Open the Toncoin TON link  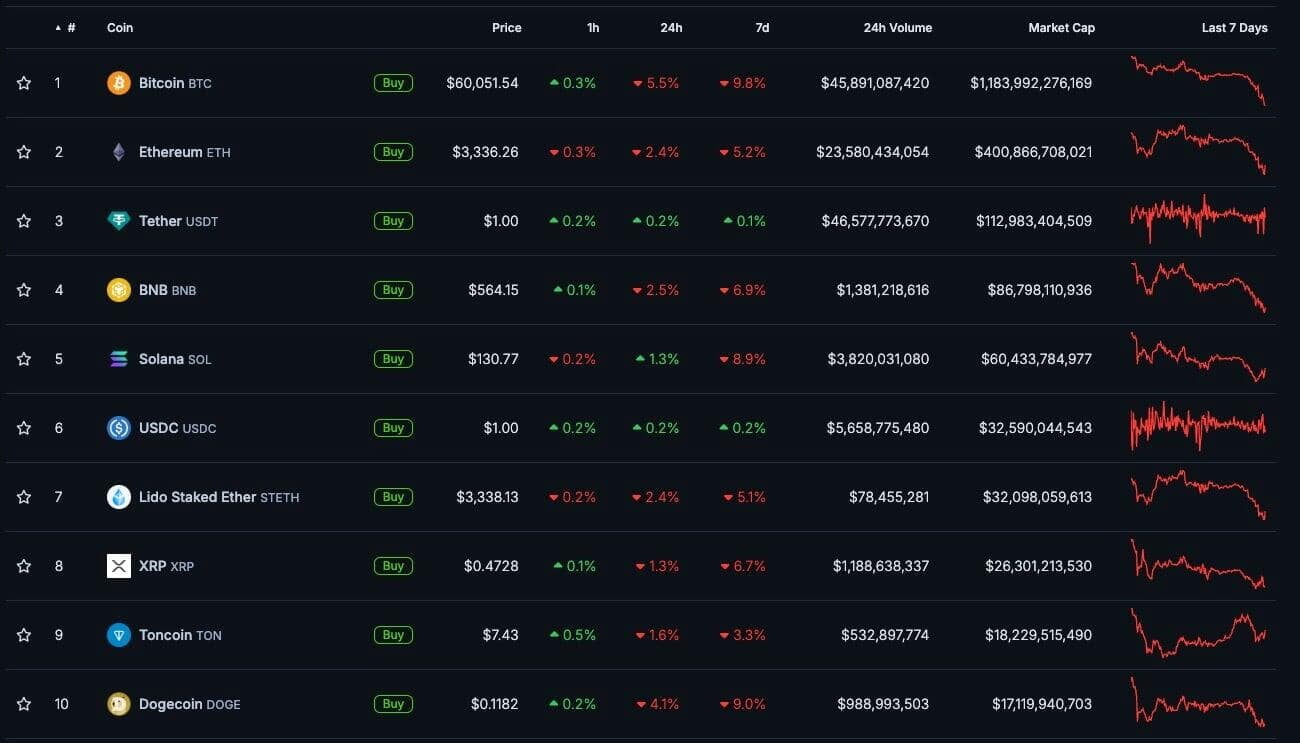pos(180,635)
